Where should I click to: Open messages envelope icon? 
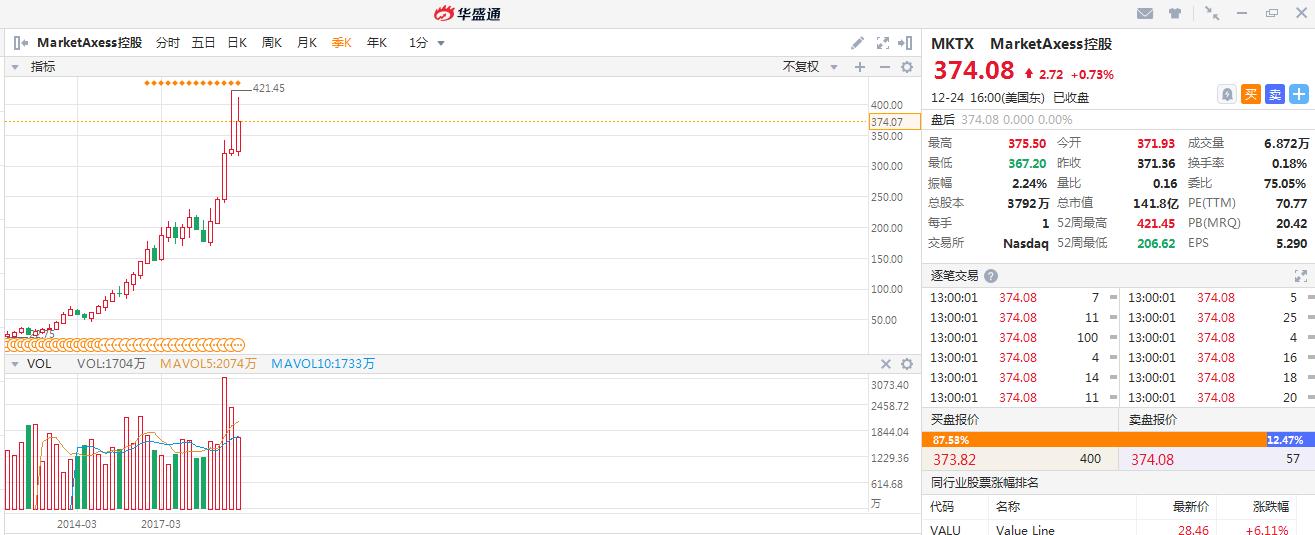click(1146, 13)
